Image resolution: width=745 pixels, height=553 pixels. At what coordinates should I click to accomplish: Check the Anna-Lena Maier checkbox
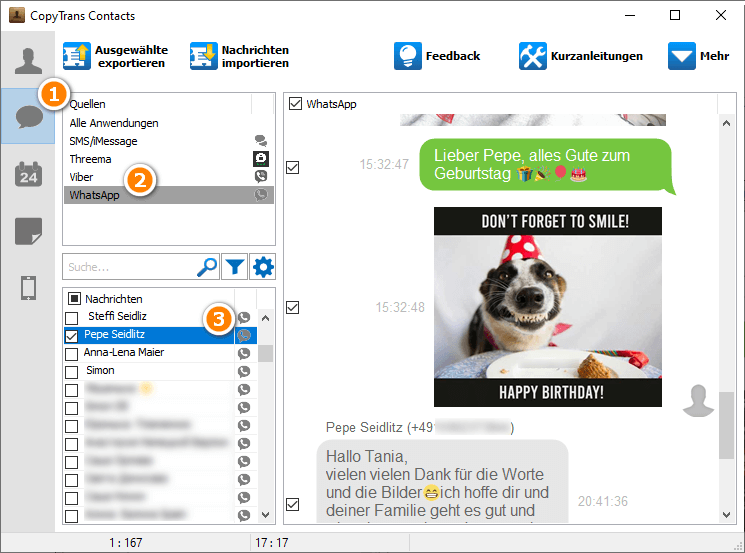tap(71, 354)
